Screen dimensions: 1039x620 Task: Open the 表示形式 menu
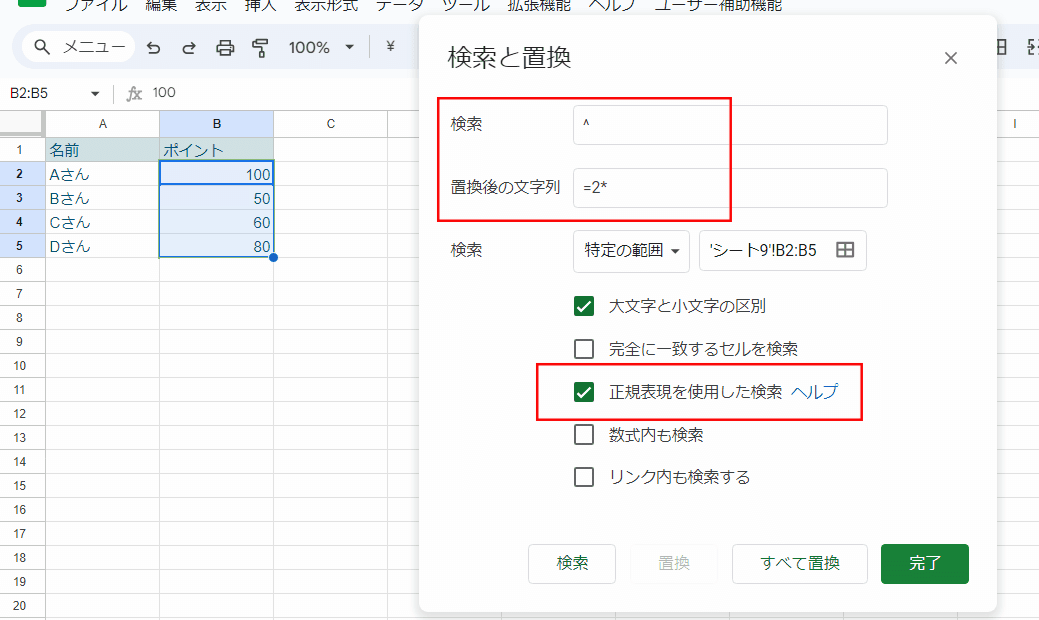326,6
